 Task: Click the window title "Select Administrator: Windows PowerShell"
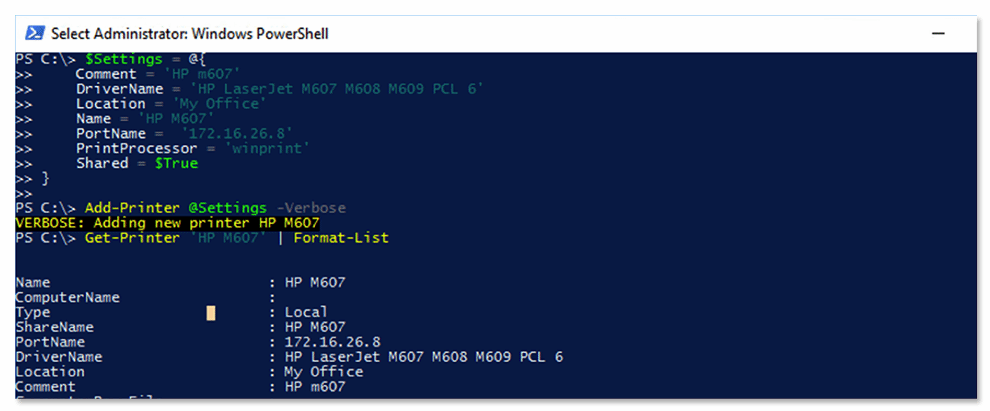(189, 34)
